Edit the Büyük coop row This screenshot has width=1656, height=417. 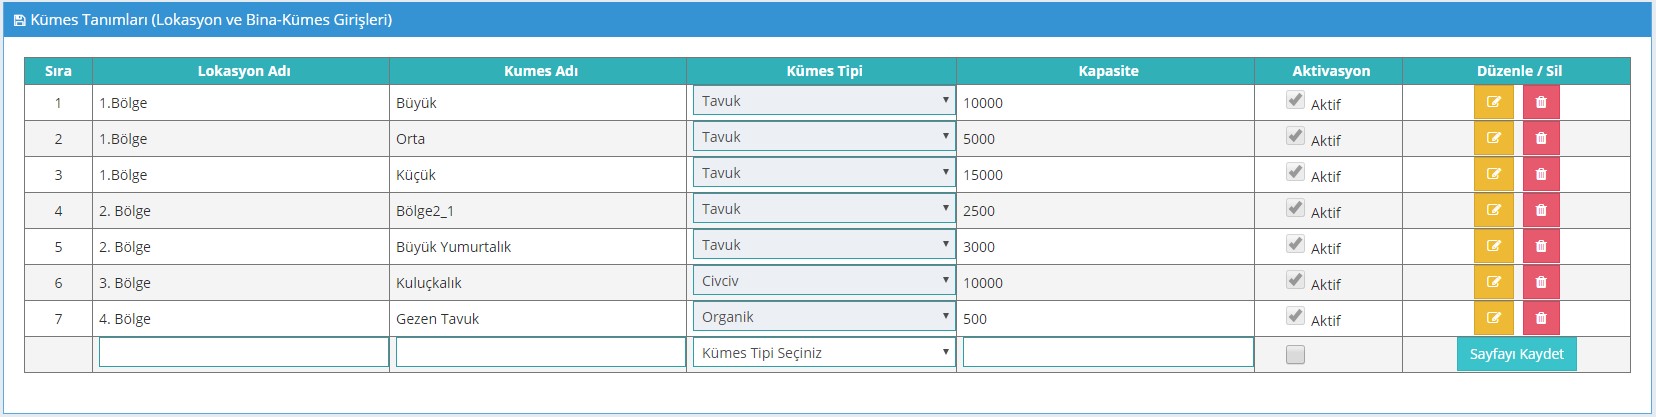(x=1493, y=102)
